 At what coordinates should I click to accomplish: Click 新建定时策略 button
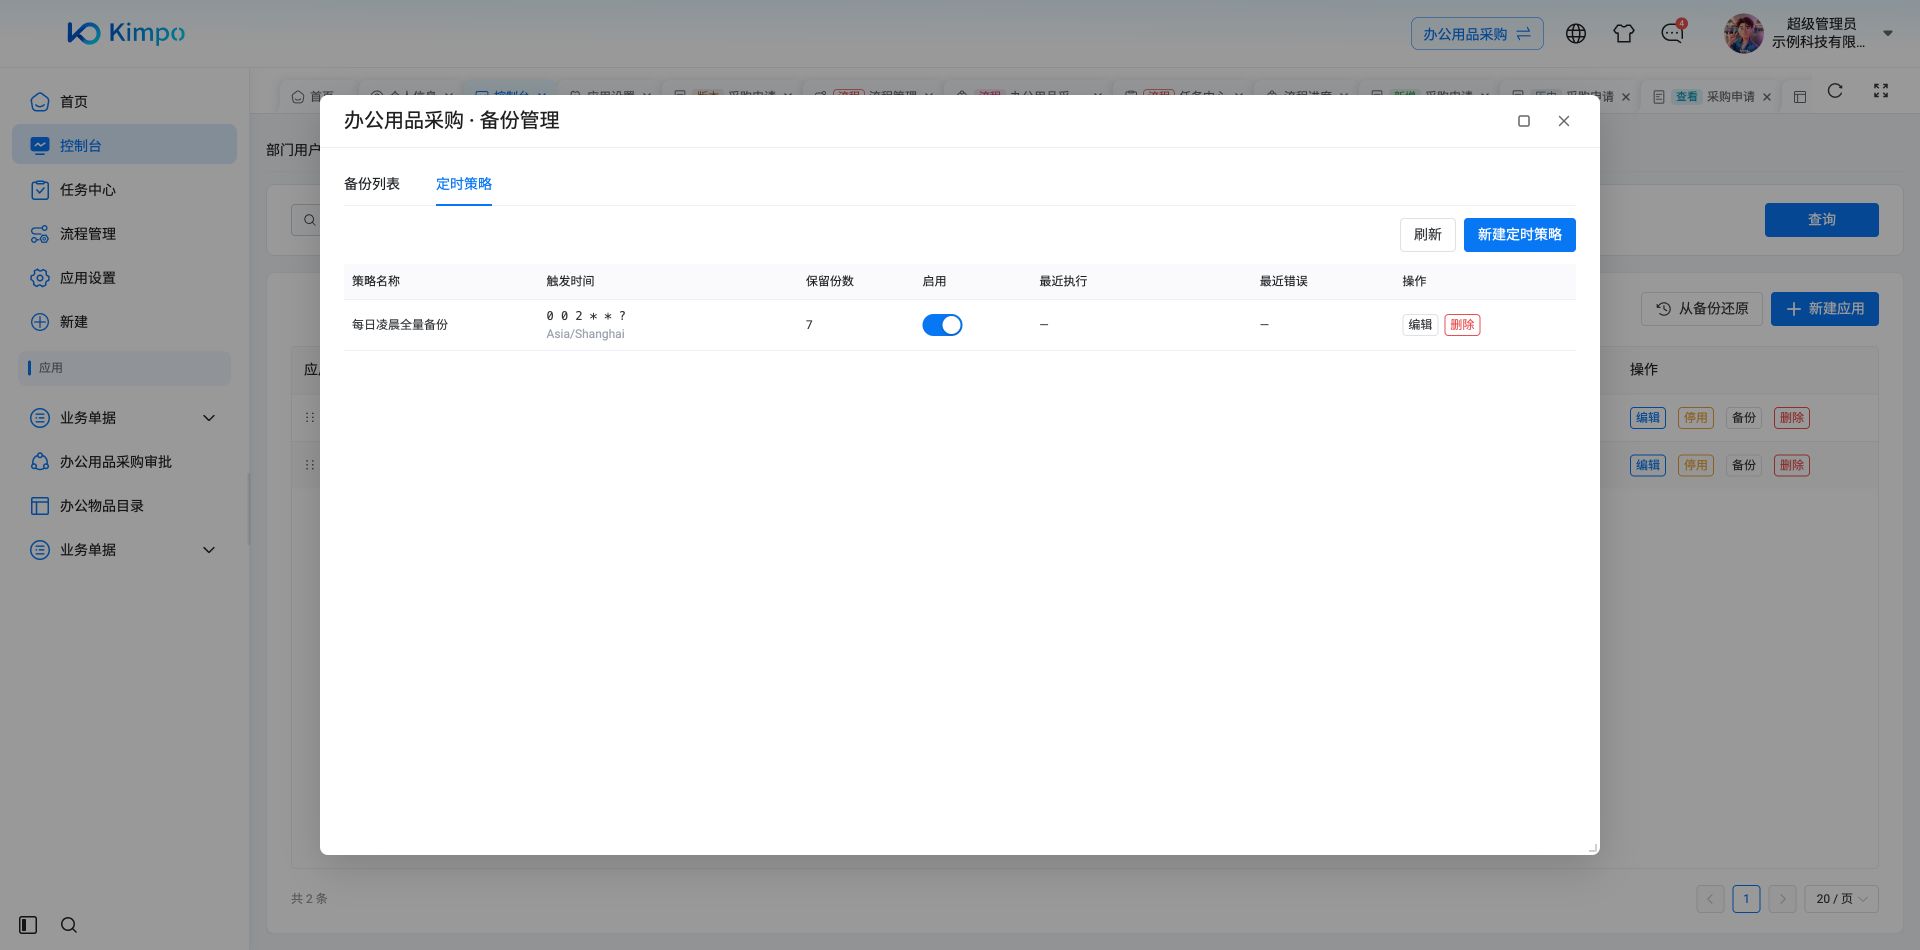1520,235
